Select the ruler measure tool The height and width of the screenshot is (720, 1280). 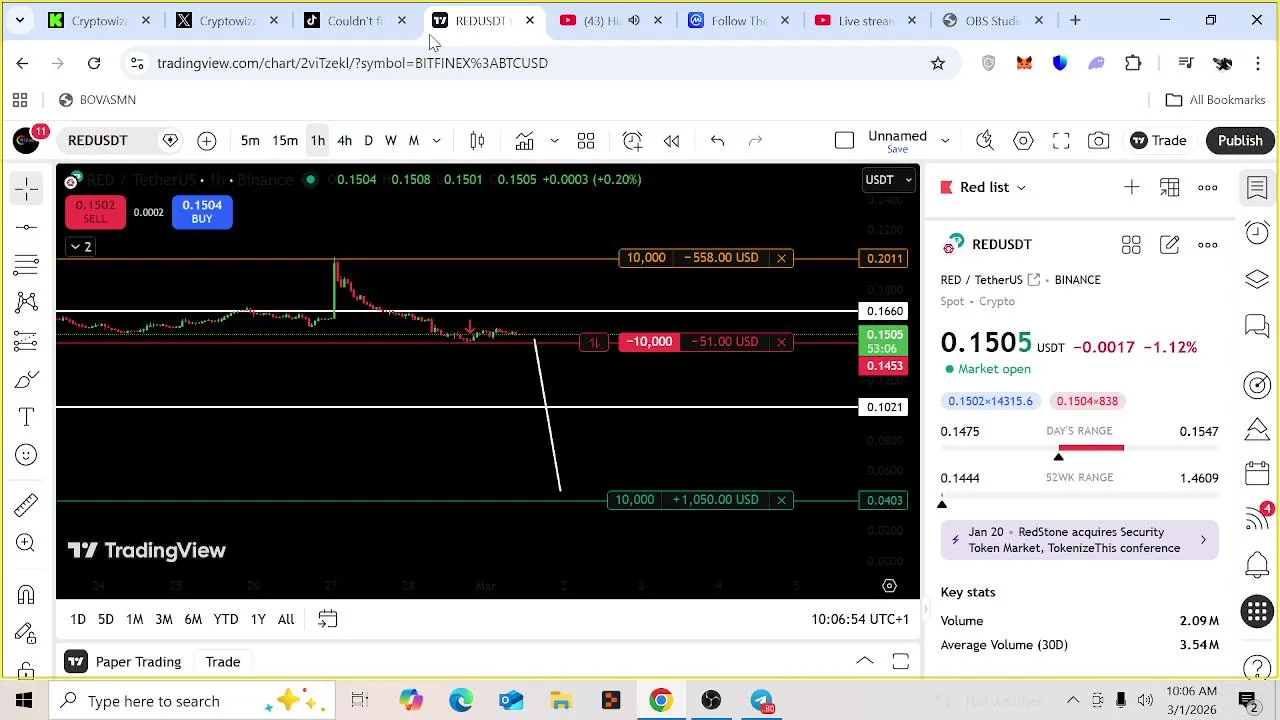click(27, 505)
